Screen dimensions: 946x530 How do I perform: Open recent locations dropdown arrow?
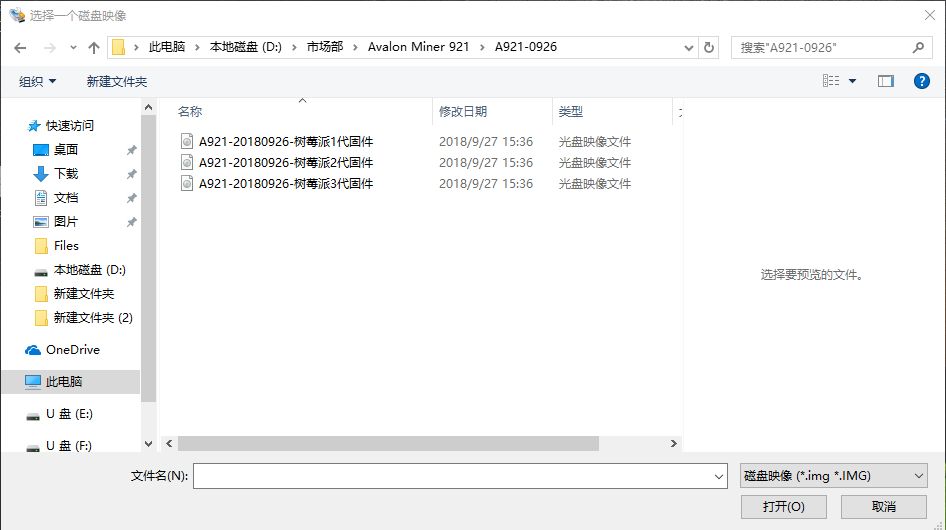[73, 48]
